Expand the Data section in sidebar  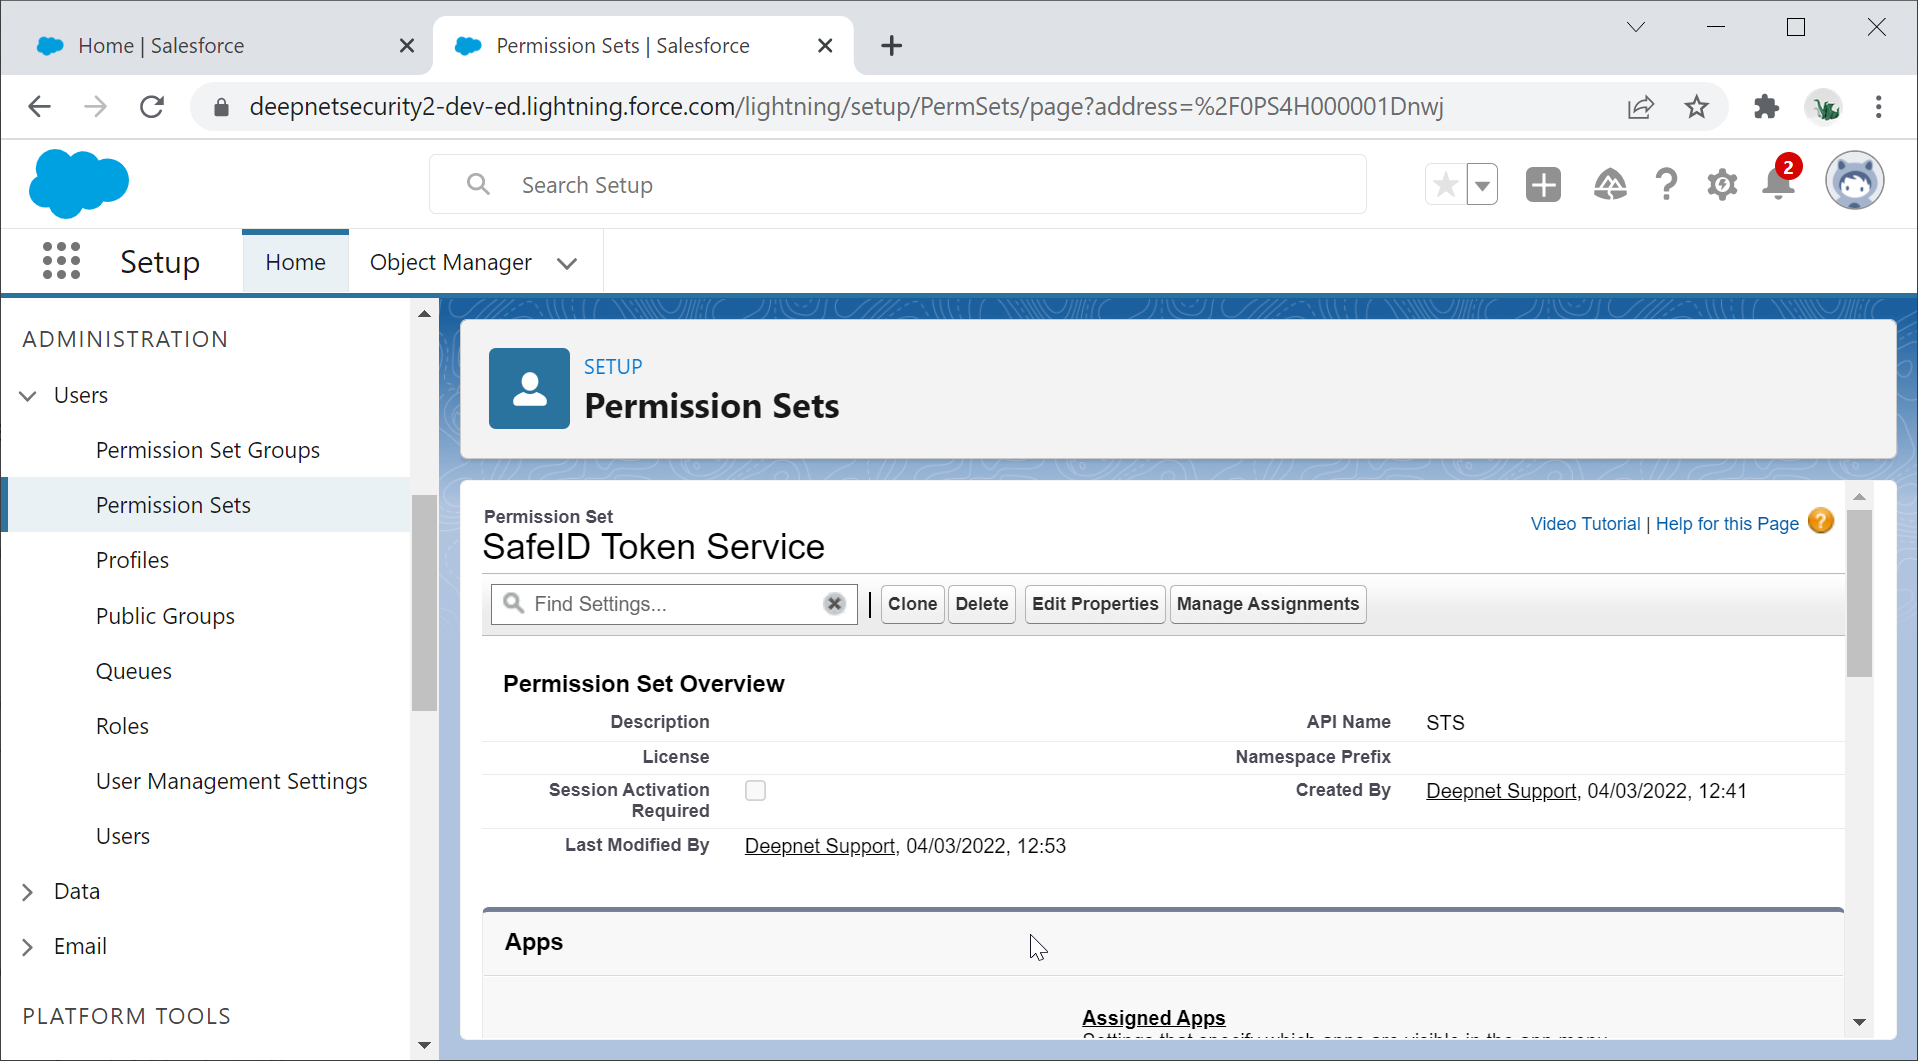tap(28, 892)
